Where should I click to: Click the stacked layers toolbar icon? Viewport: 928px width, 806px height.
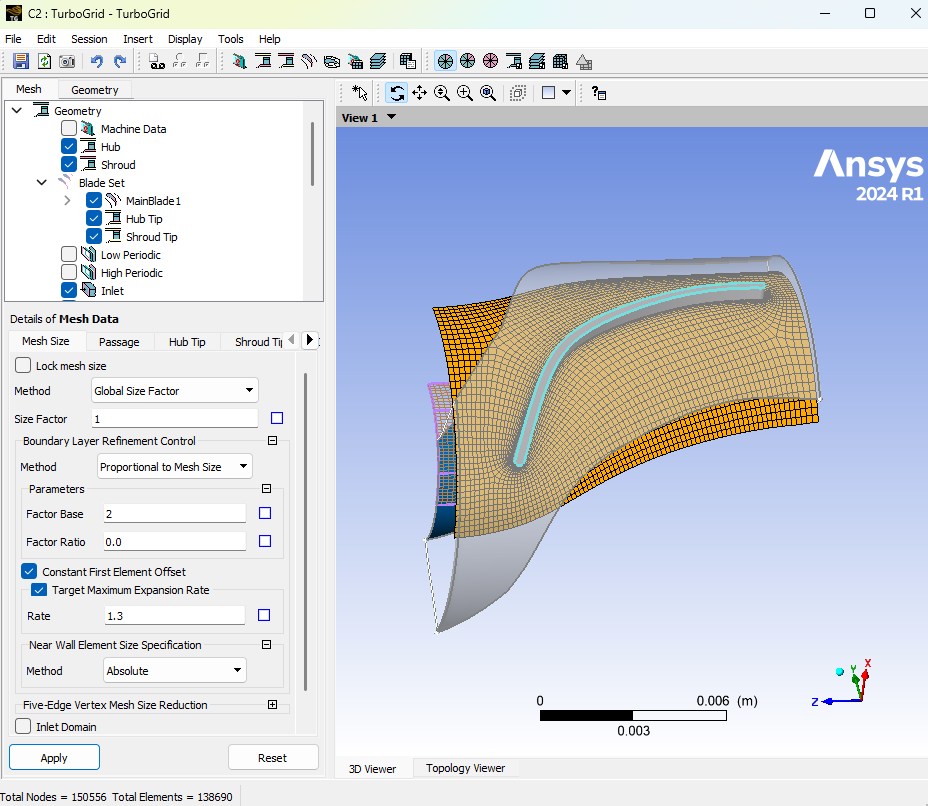pos(378,61)
